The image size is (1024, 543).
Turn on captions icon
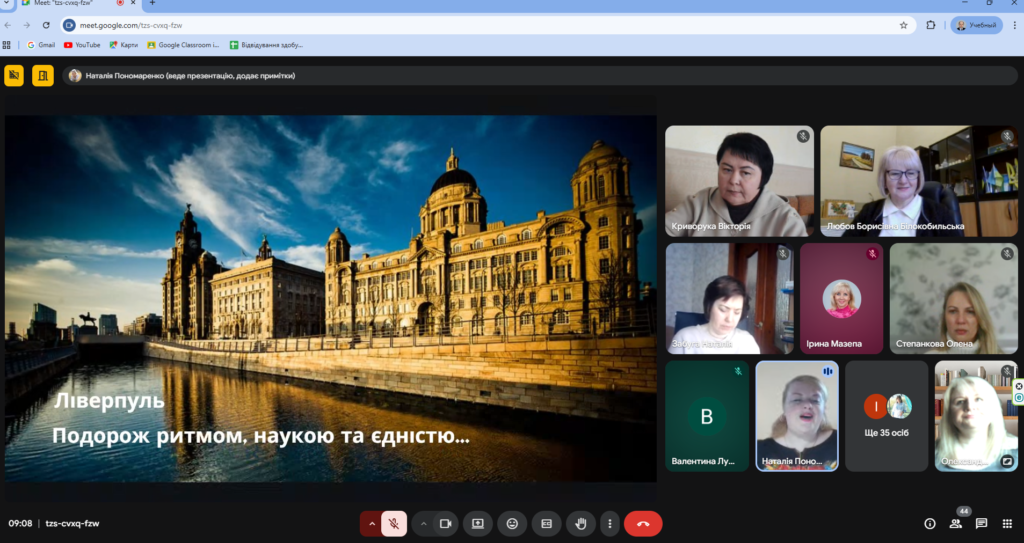pos(546,523)
